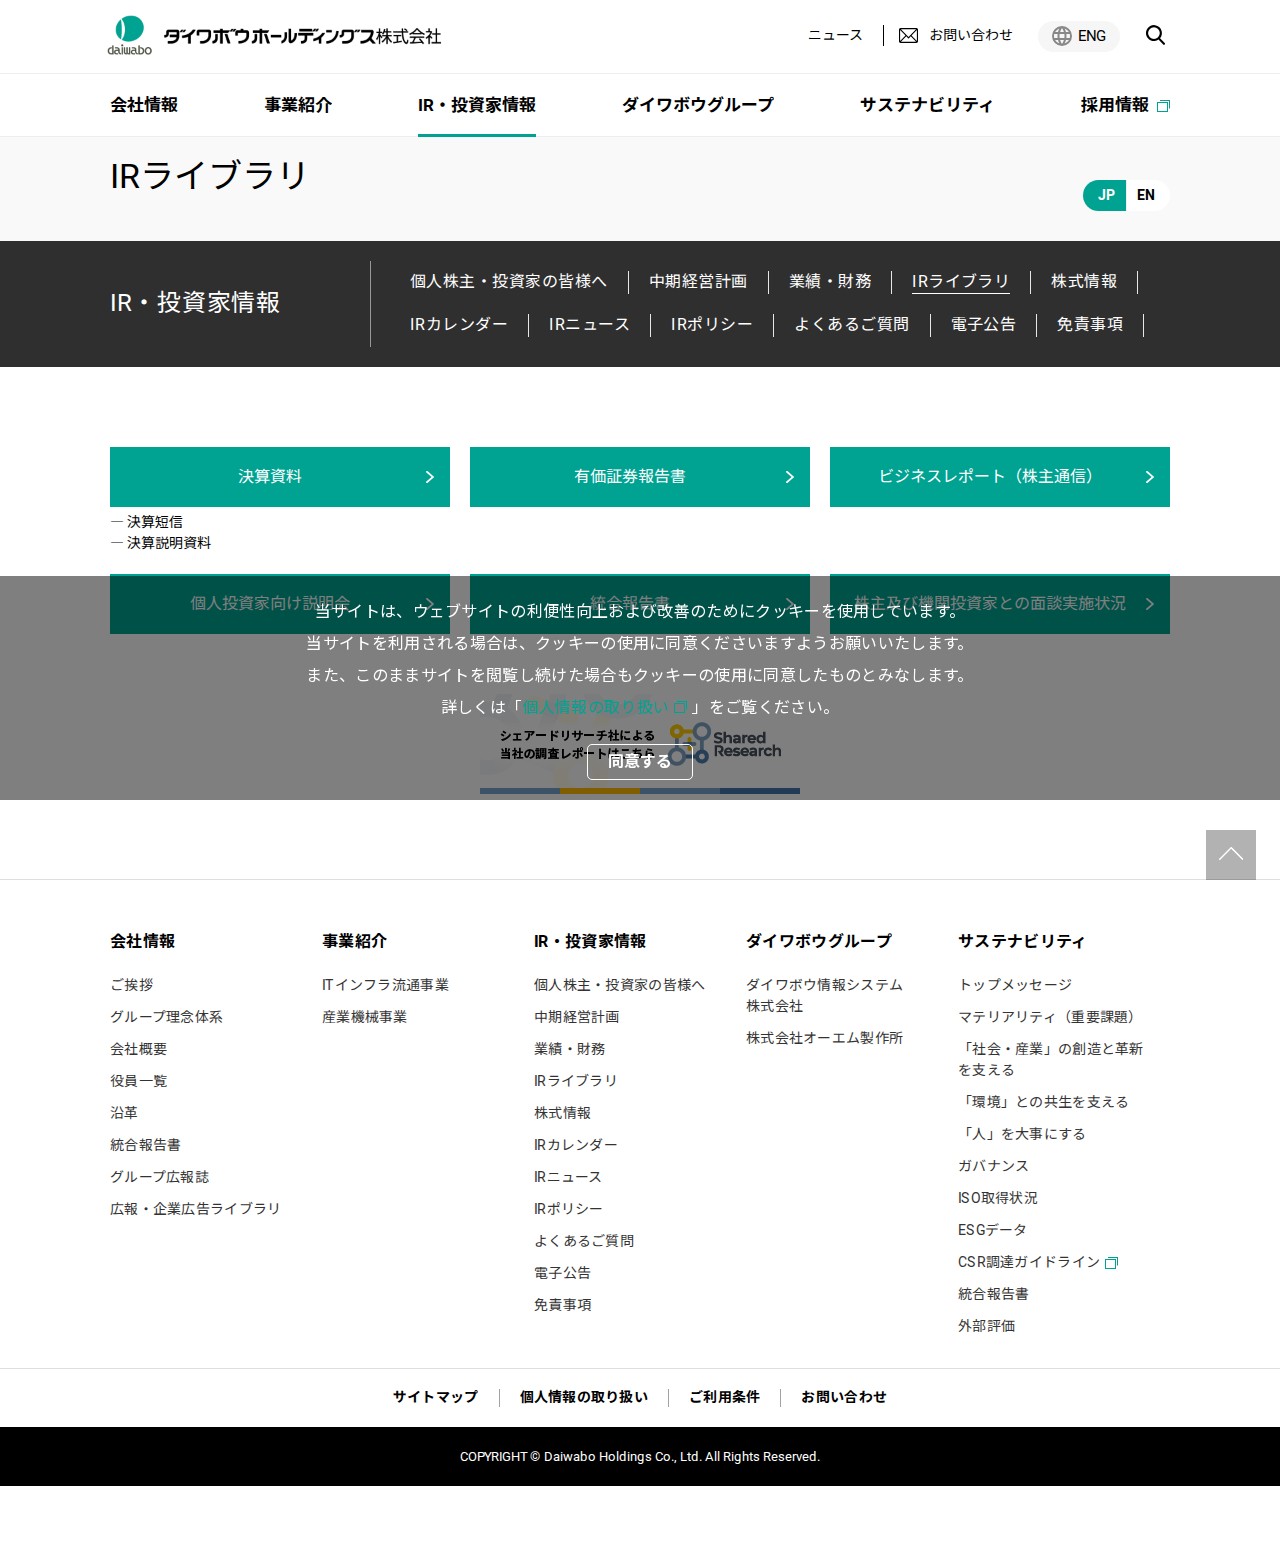1280x1563 pixels.
Task: Click お問い合わせ link in header
Action: [956, 35]
